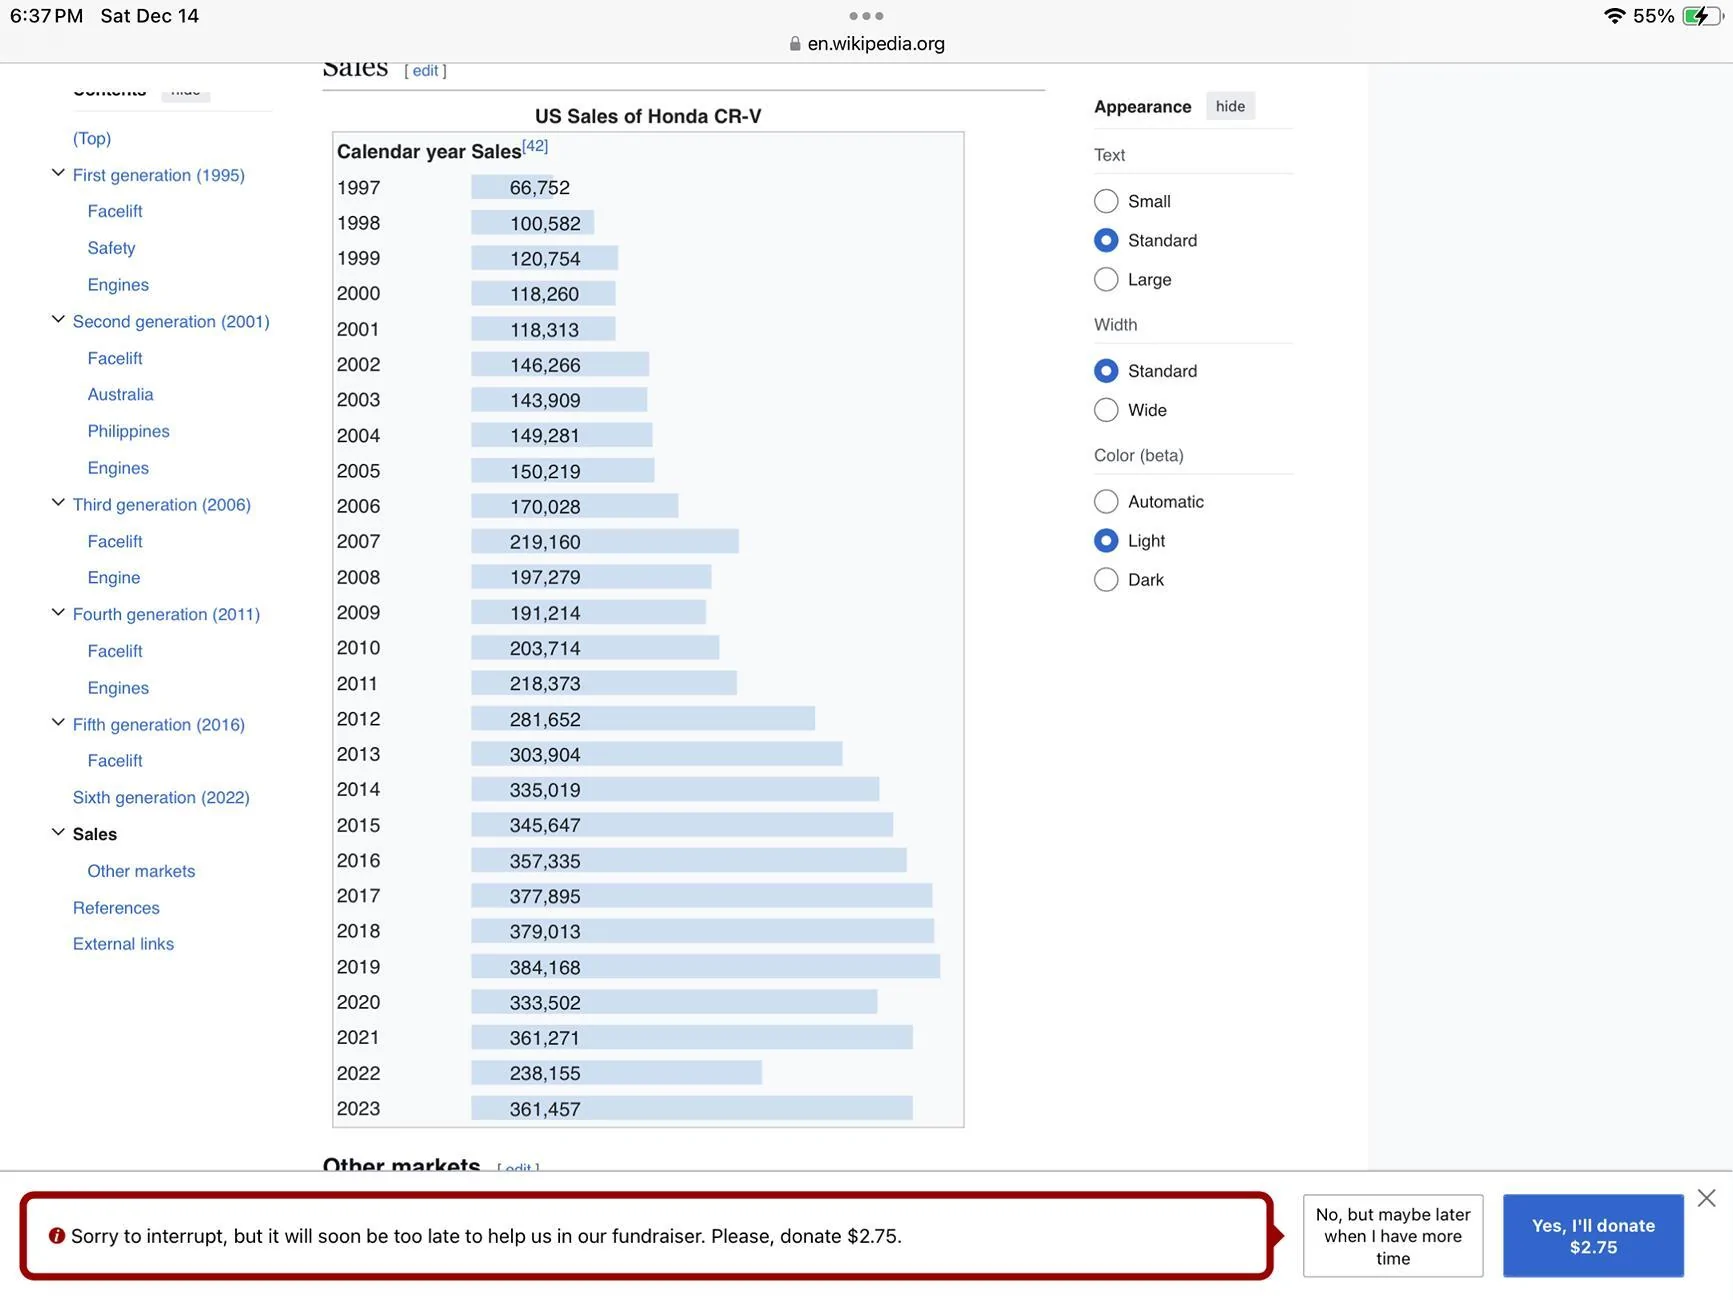Select Wide width option
Image resolution: width=1733 pixels, height=1300 pixels.
coord(1106,410)
